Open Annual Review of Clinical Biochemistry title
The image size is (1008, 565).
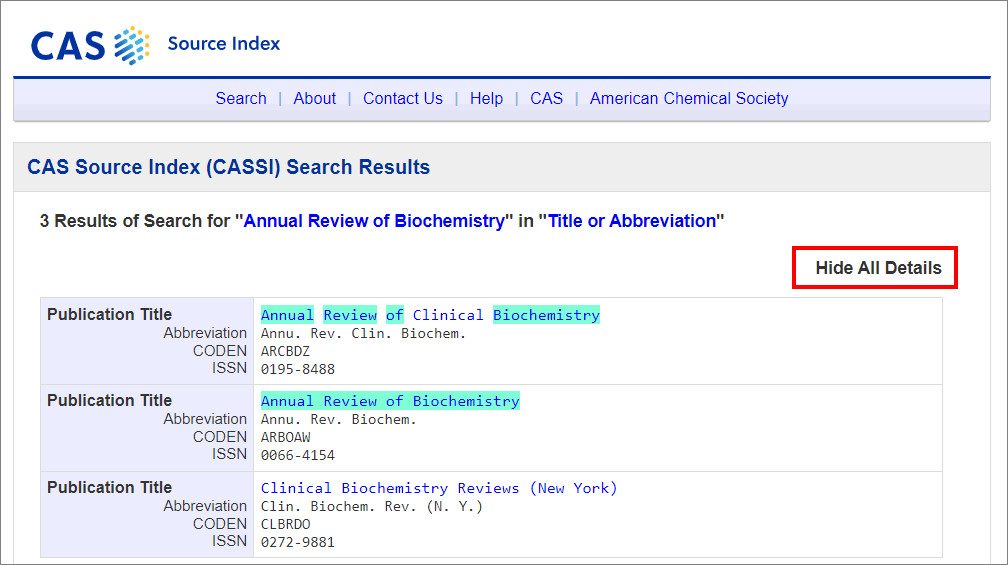point(430,315)
